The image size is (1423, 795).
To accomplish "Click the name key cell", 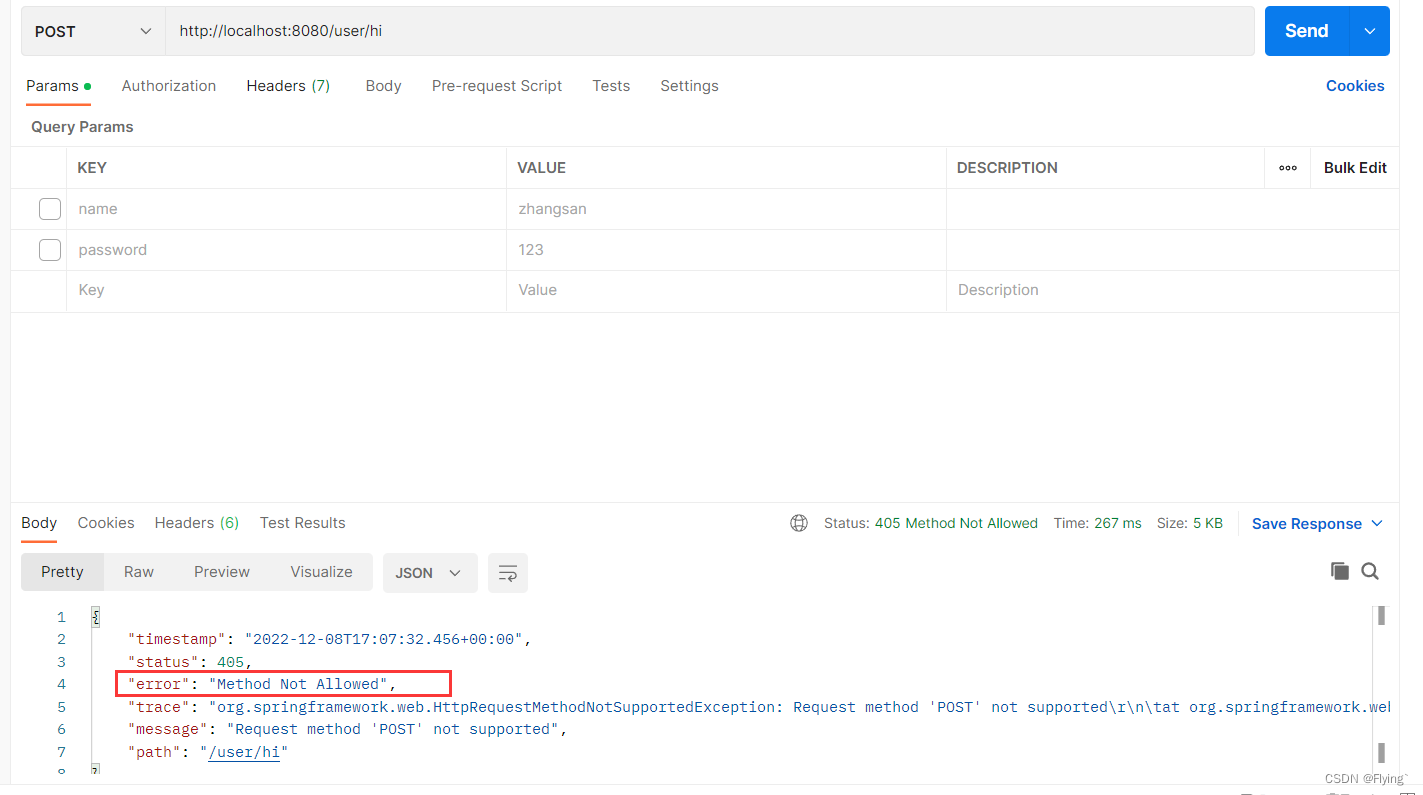I will tap(286, 209).
